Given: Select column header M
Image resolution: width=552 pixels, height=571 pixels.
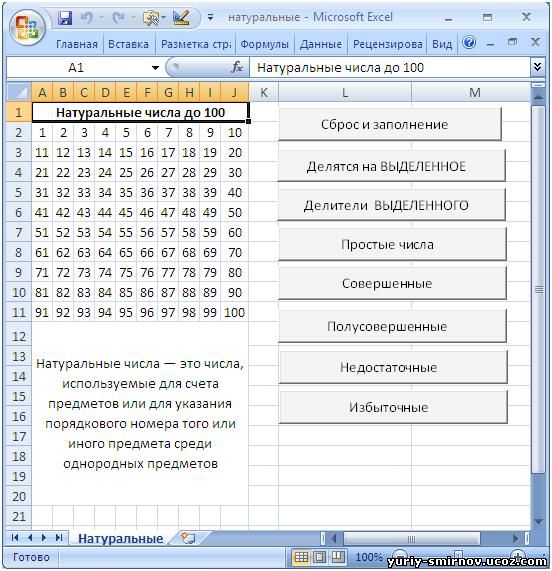Looking at the screenshot, I should (475, 92).
